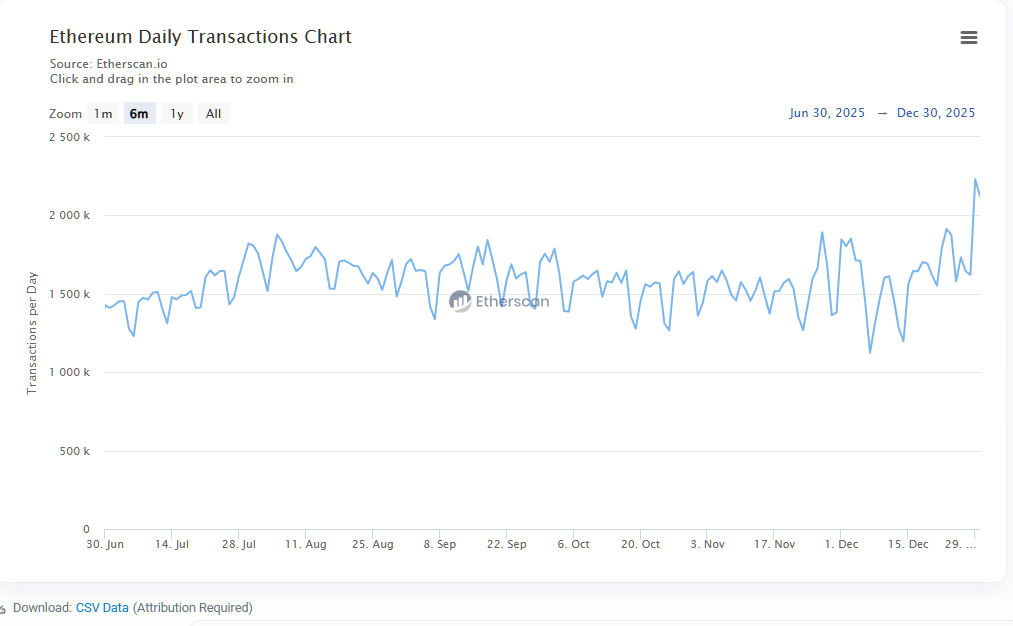The width and height of the screenshot is (1013, 626).
Task: Select the 1m zoom range
Action: [x=102, y=113]
